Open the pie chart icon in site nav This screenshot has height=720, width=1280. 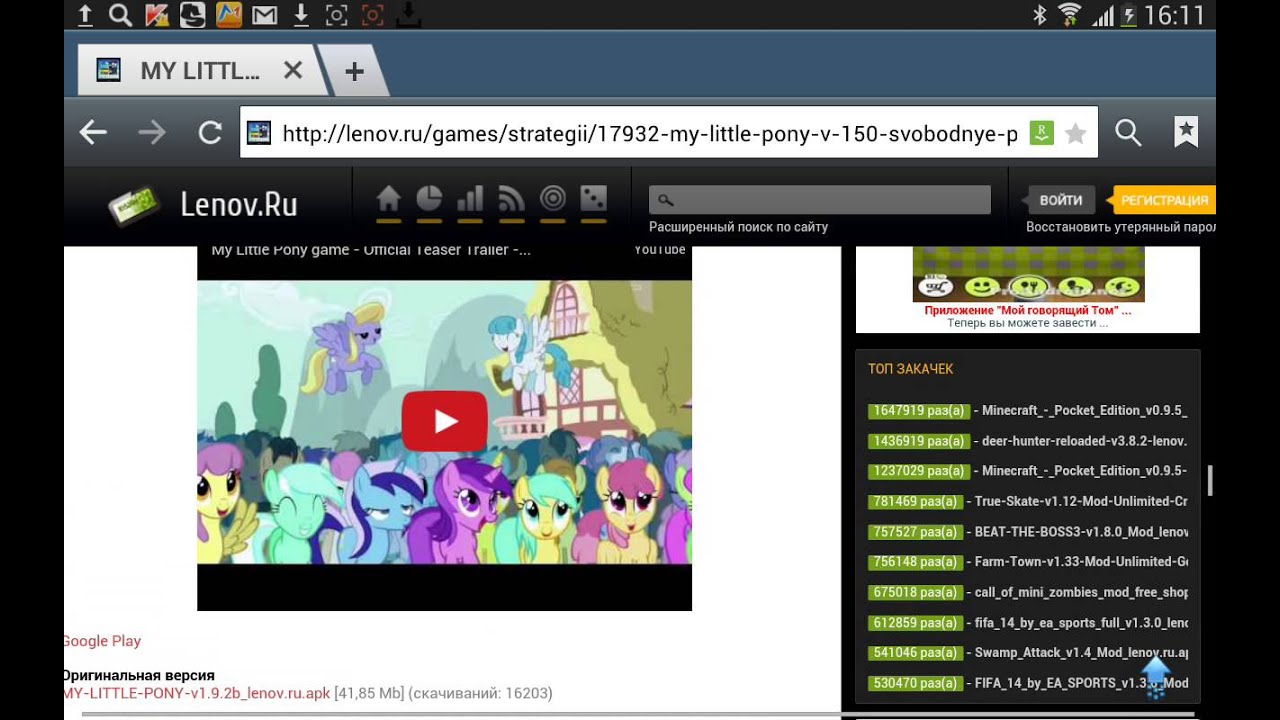pyautogui.click(x=429, y=200)
